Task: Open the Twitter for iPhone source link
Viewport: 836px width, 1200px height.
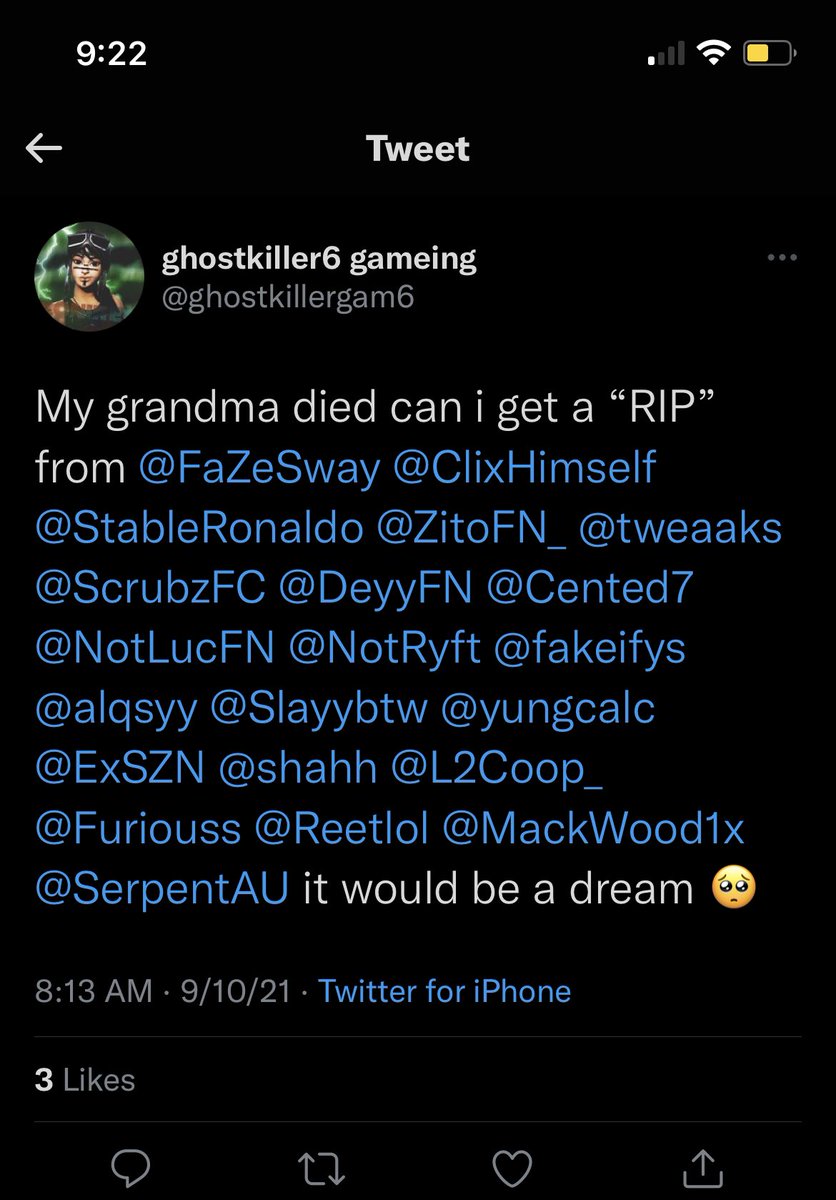Action: pos(444,991)
